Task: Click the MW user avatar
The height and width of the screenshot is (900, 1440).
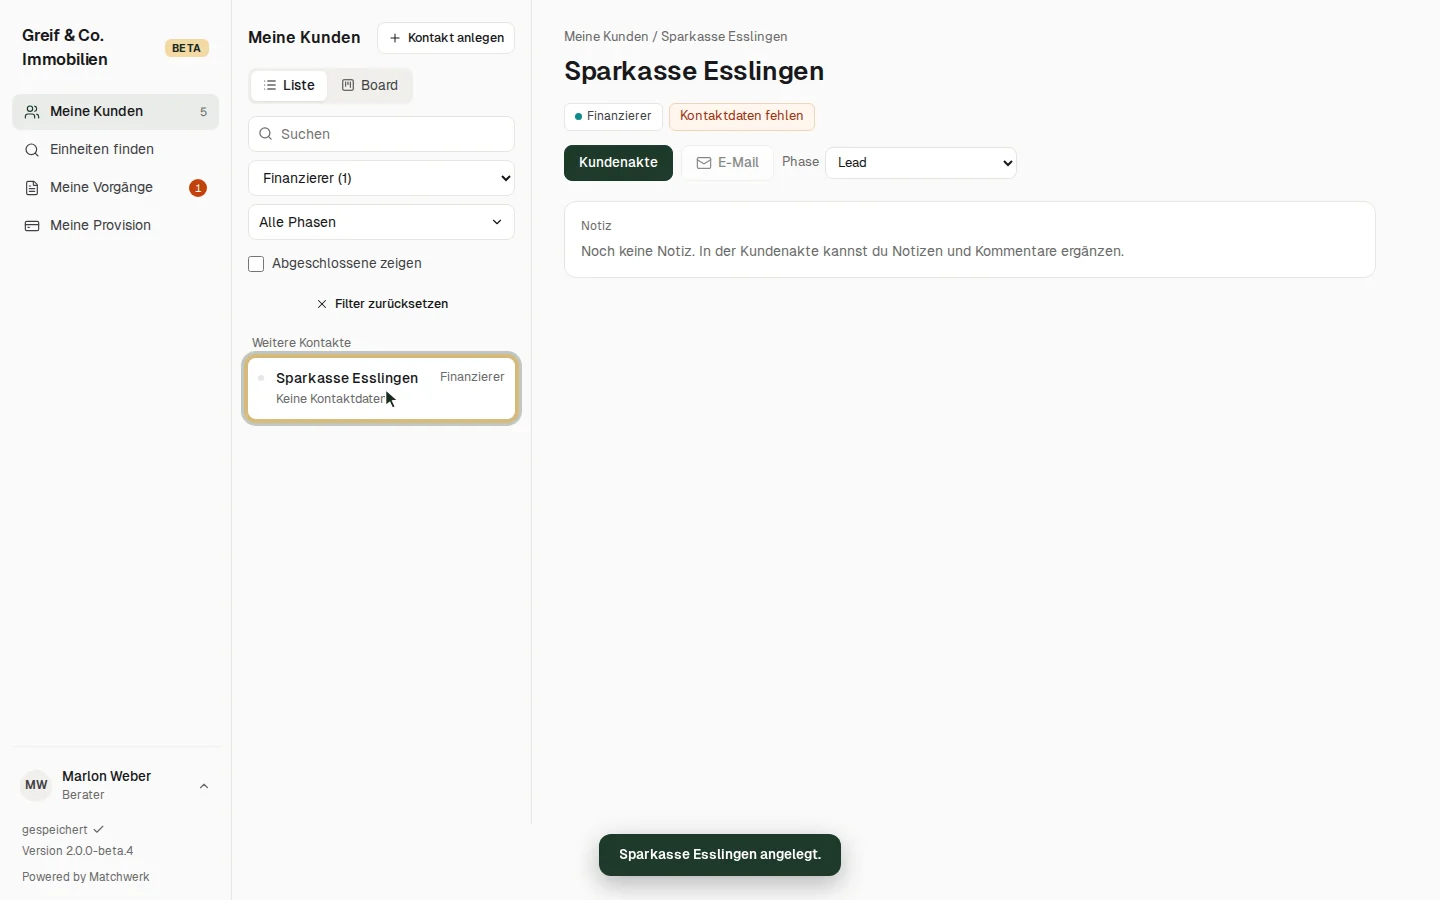Action: pos(36,786)
